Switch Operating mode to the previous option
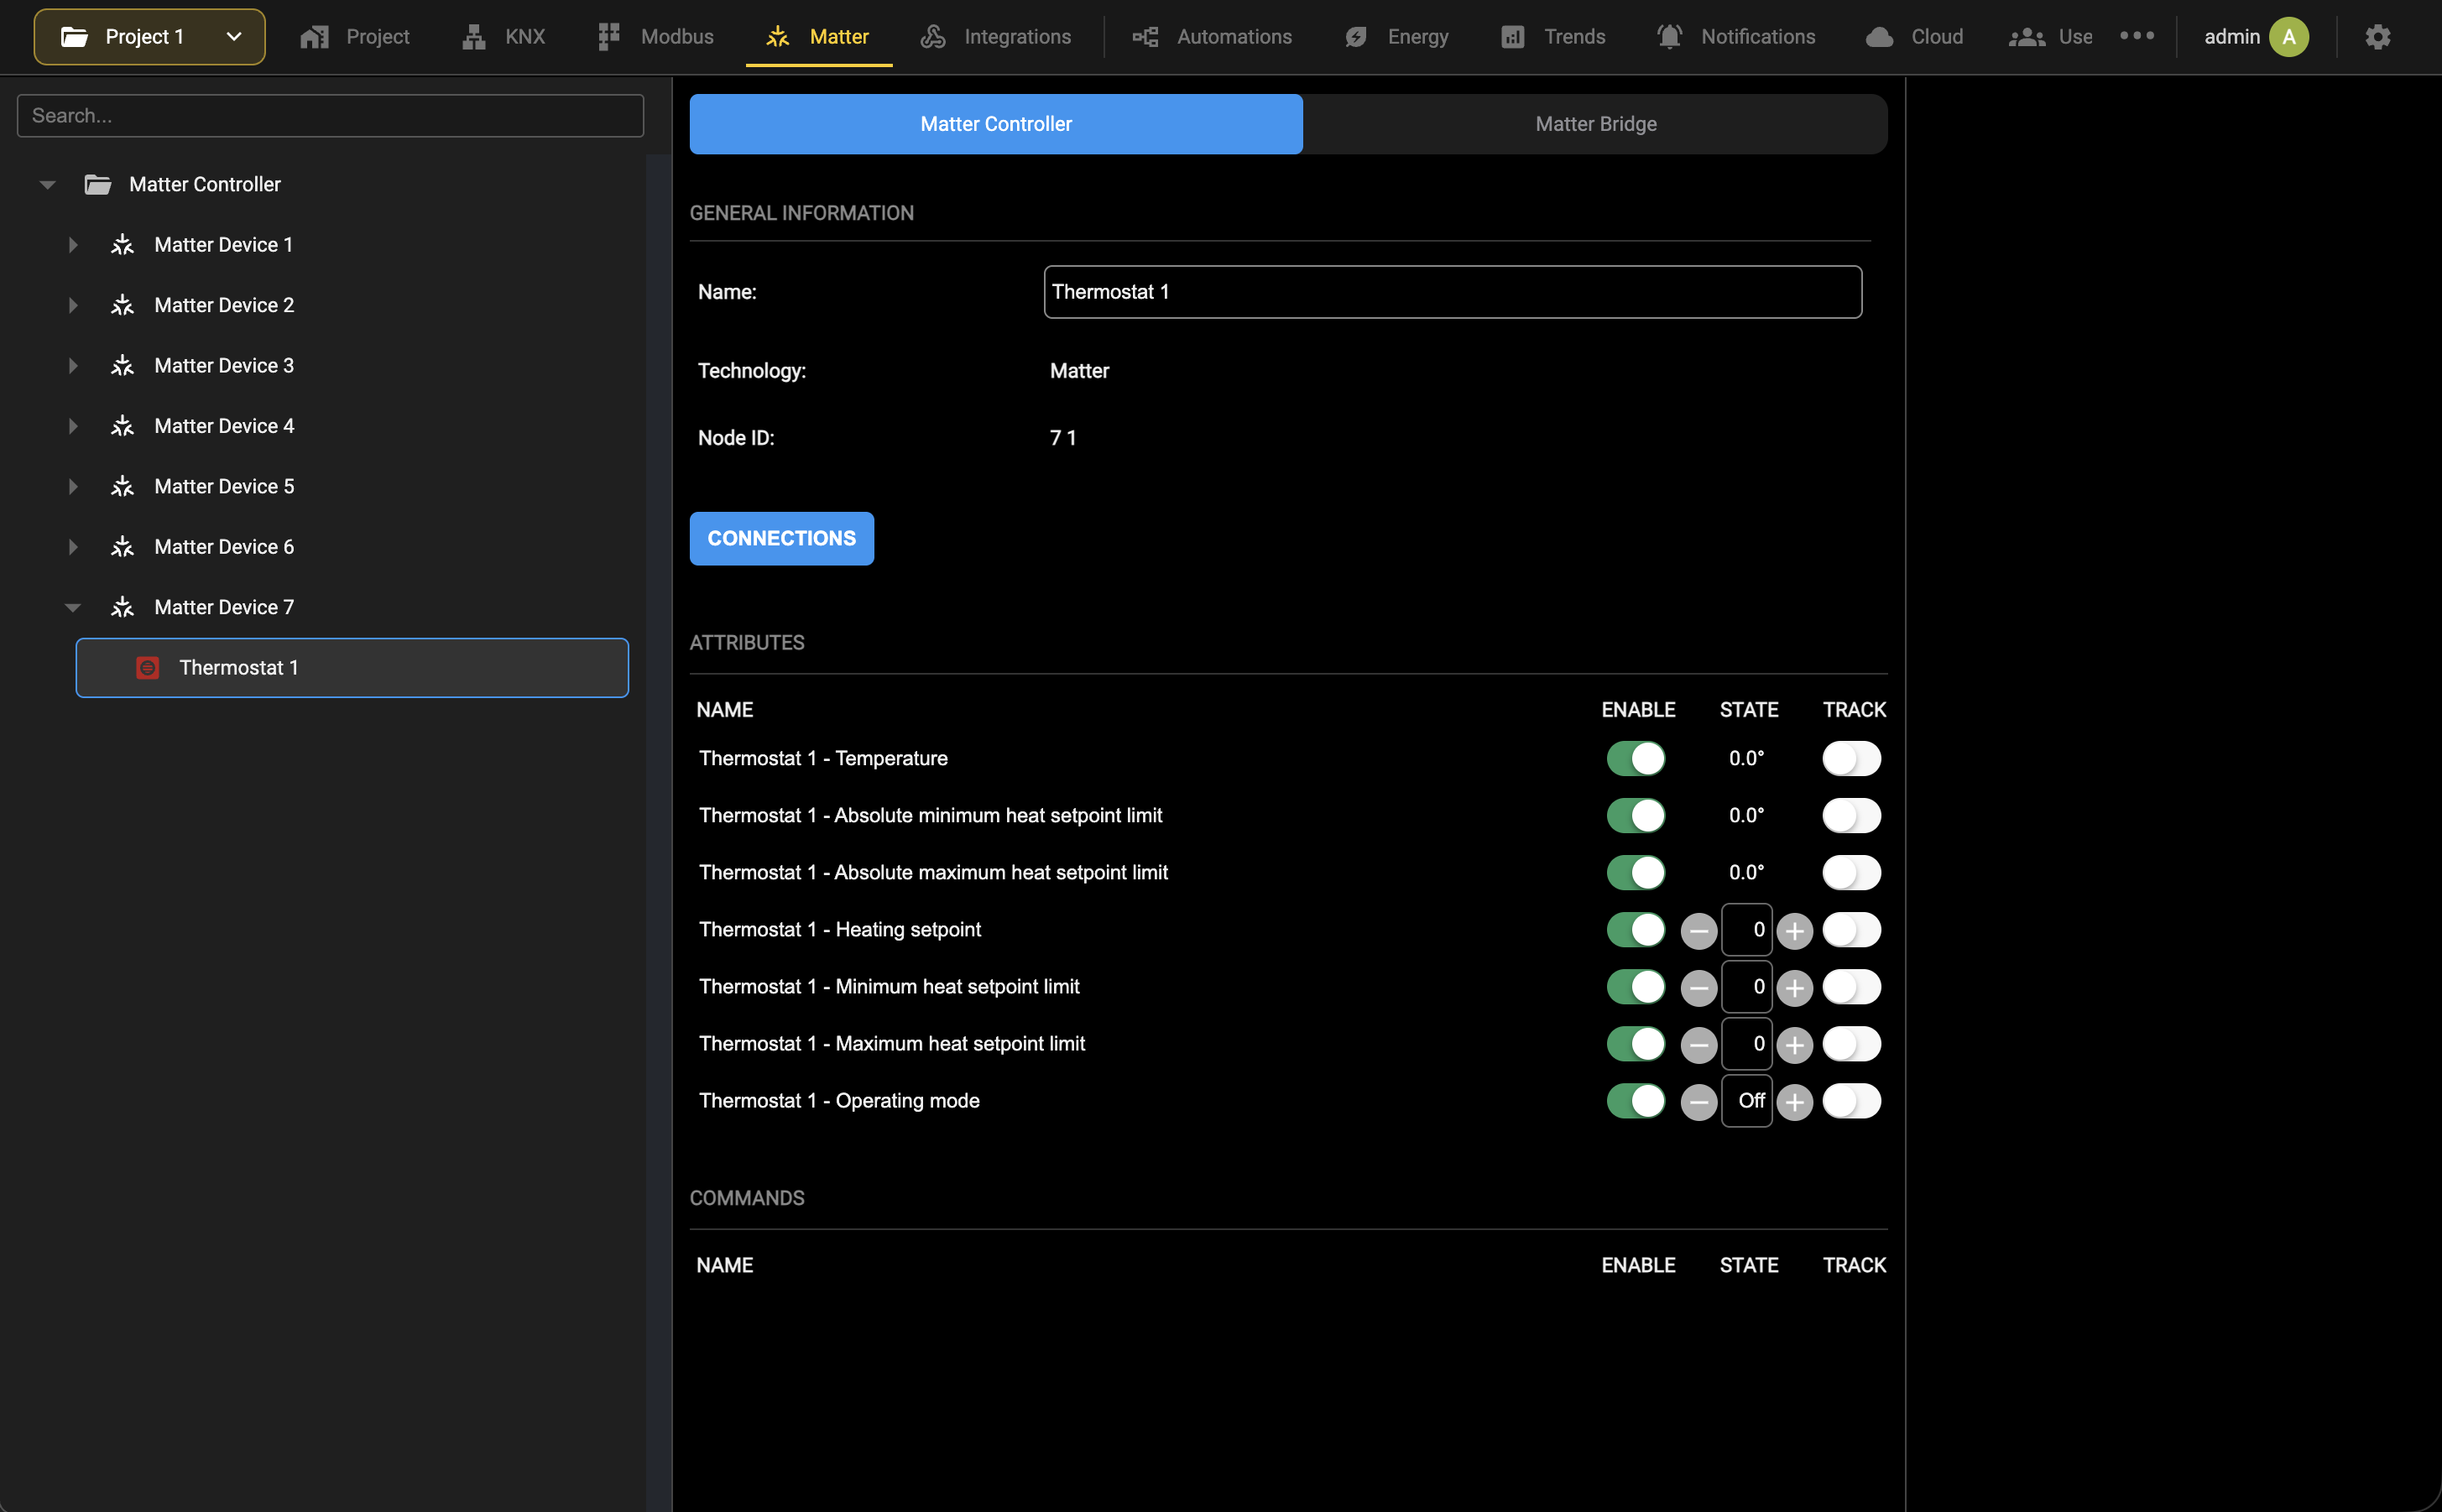The image size is (2442, 1512). click(1698, 1102)
